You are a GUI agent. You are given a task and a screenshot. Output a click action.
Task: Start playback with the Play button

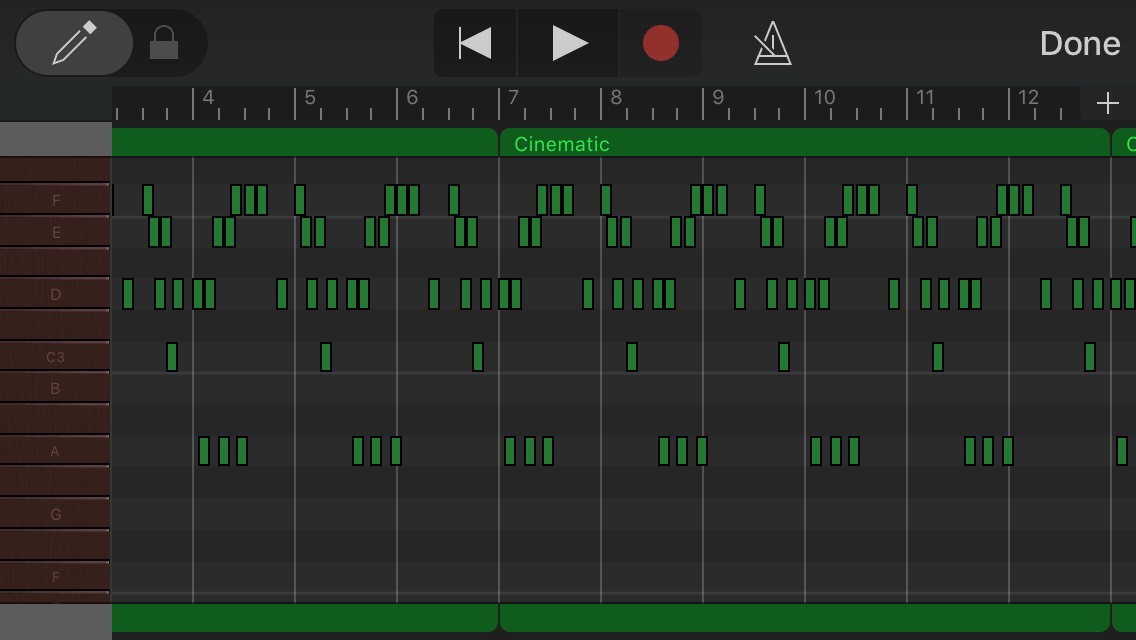(x=569, y=43)
